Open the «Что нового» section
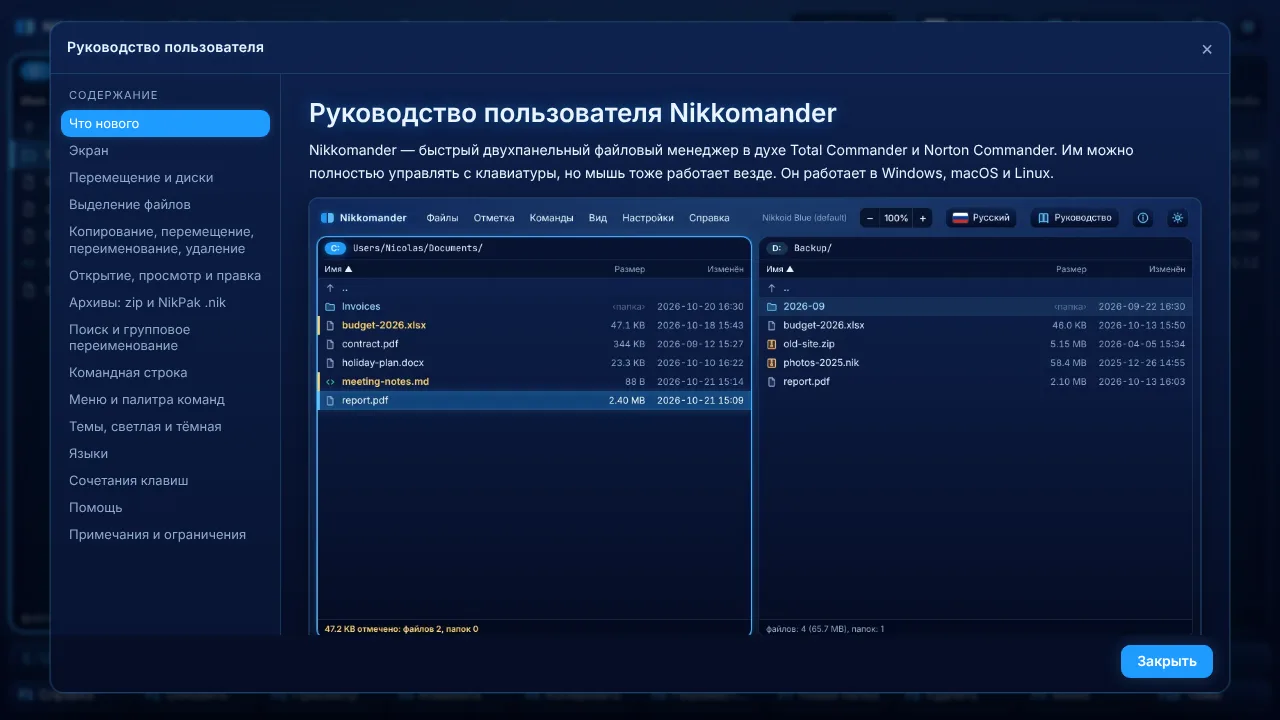The height and width of the screenshot is (720, 1280). click(165, 123)
